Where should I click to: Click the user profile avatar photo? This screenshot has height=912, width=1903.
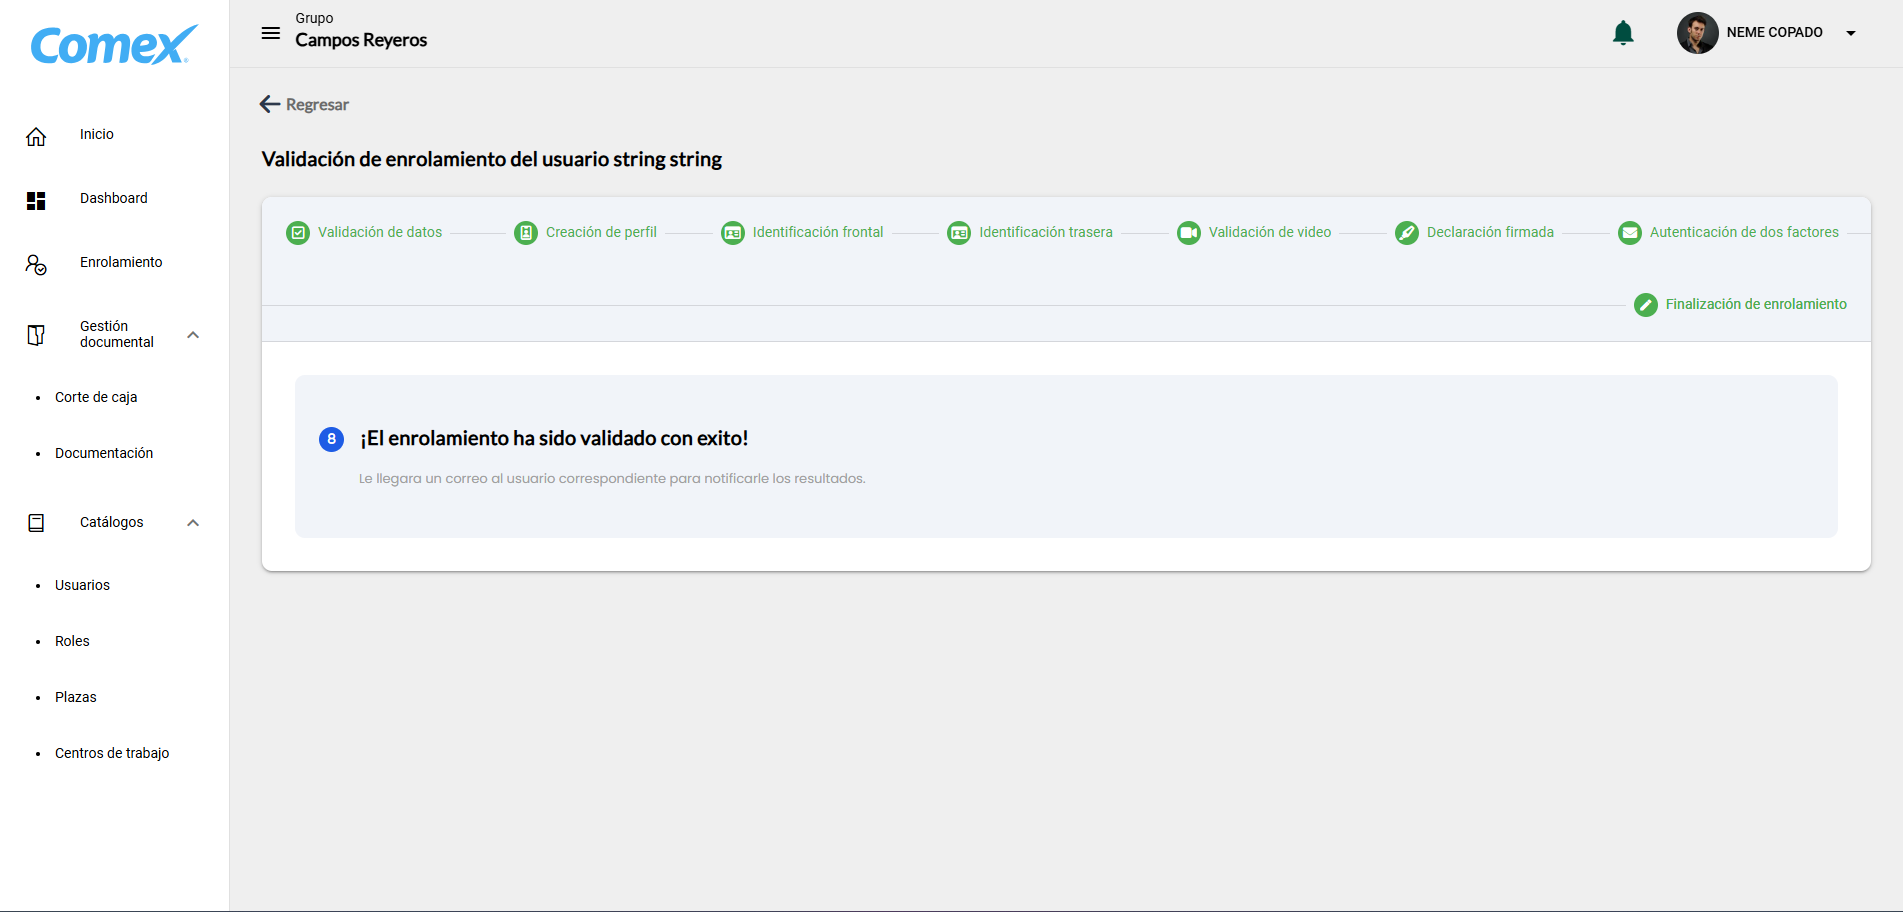1697,33
